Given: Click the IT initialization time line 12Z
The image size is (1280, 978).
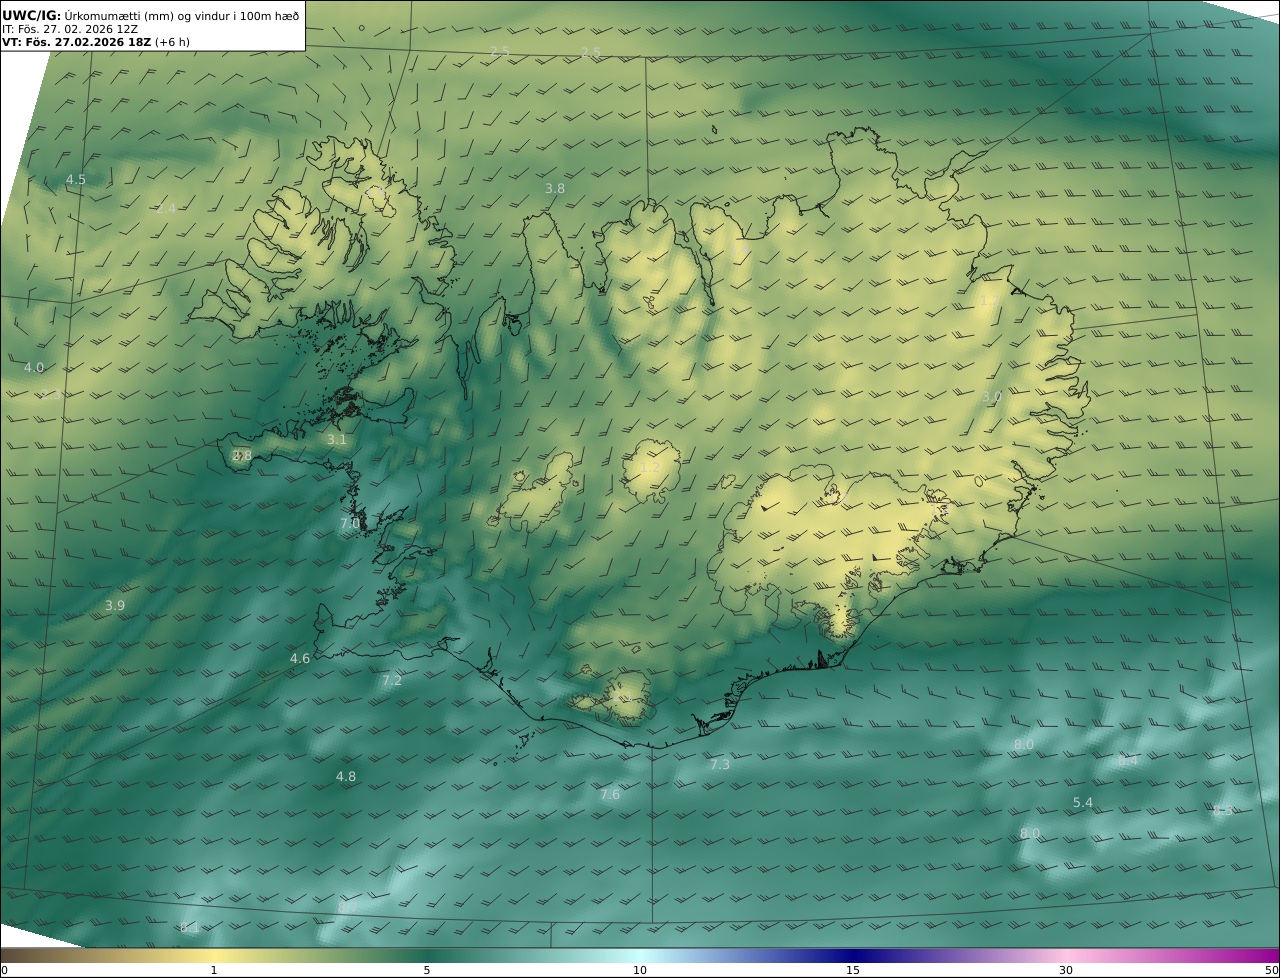Looking at the screenshot, I should tap(70, 29).
